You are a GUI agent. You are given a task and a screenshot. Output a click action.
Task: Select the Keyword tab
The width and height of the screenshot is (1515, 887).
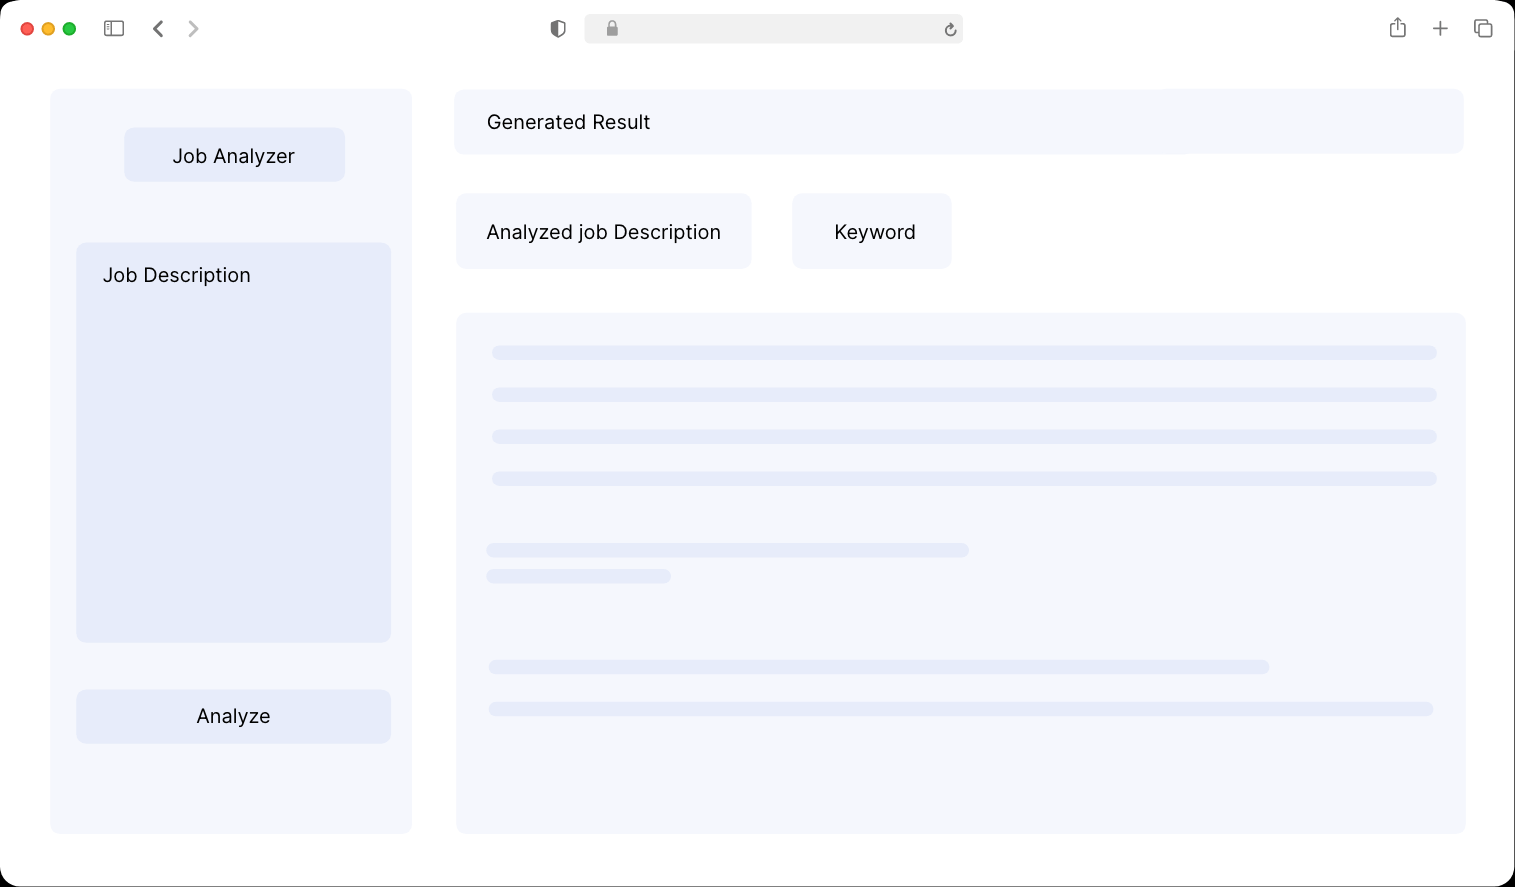coord(872,232)
